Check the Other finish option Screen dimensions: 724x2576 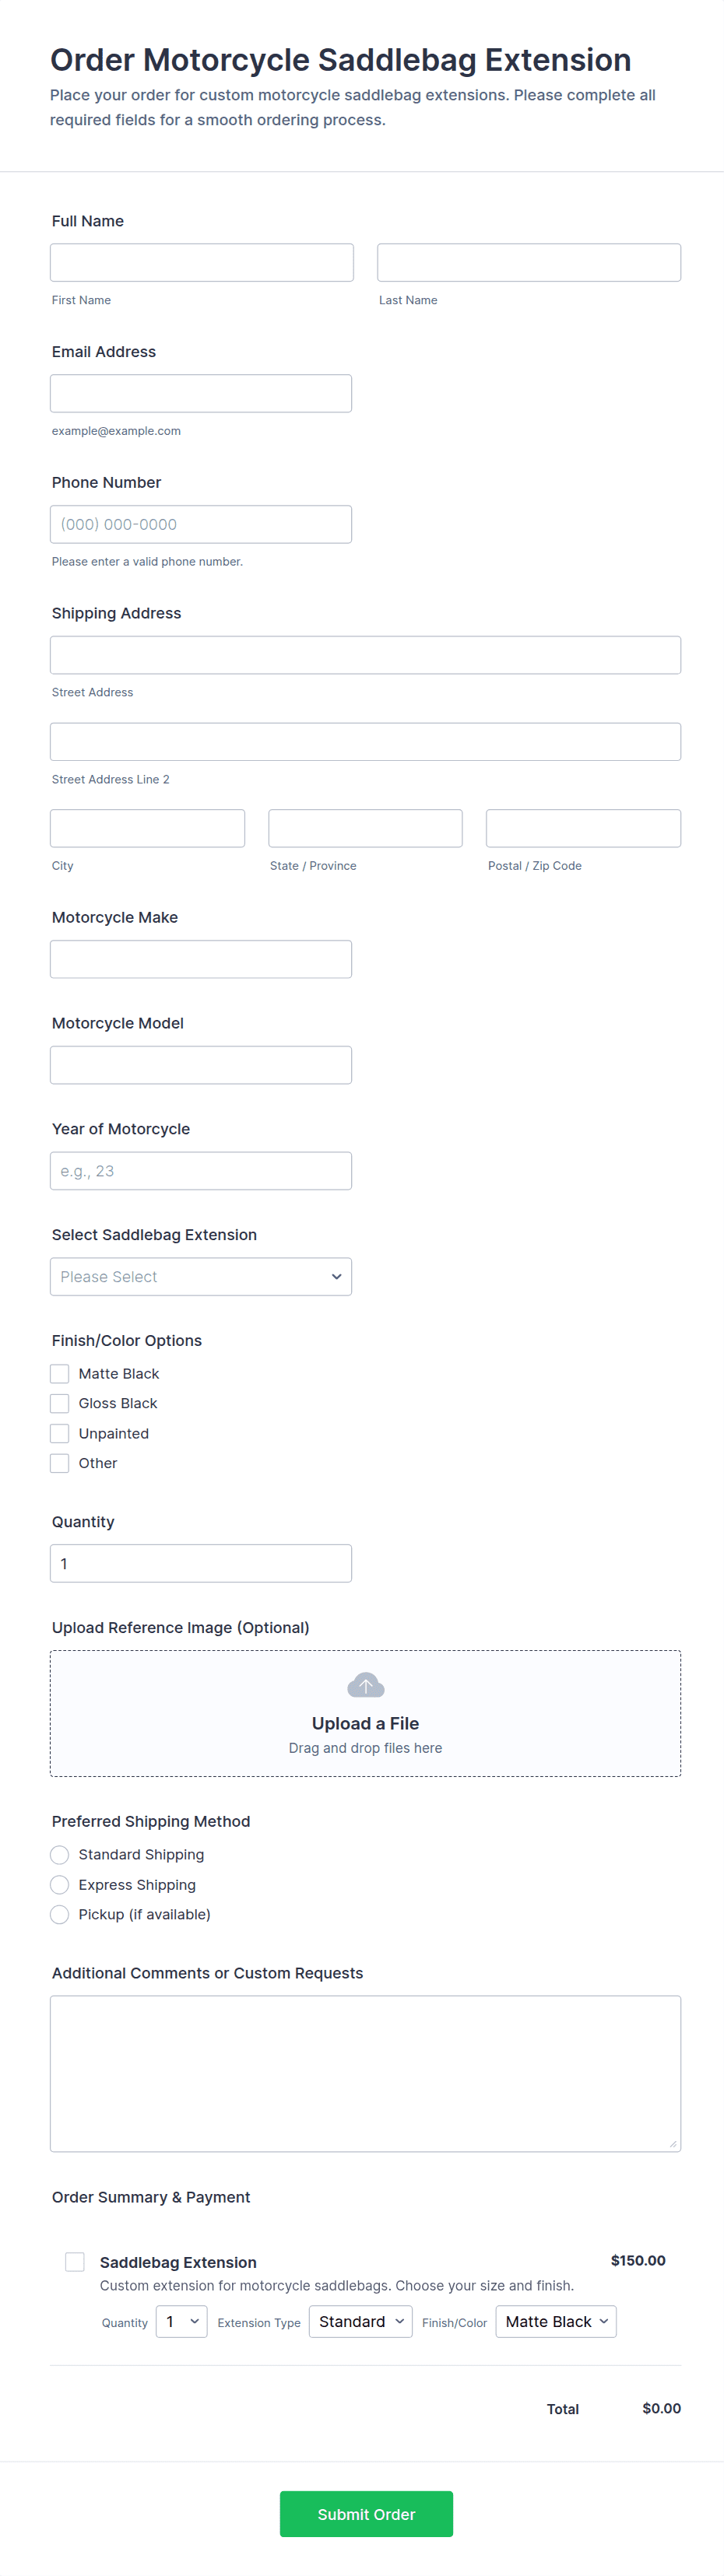(x=60, y=1463)
